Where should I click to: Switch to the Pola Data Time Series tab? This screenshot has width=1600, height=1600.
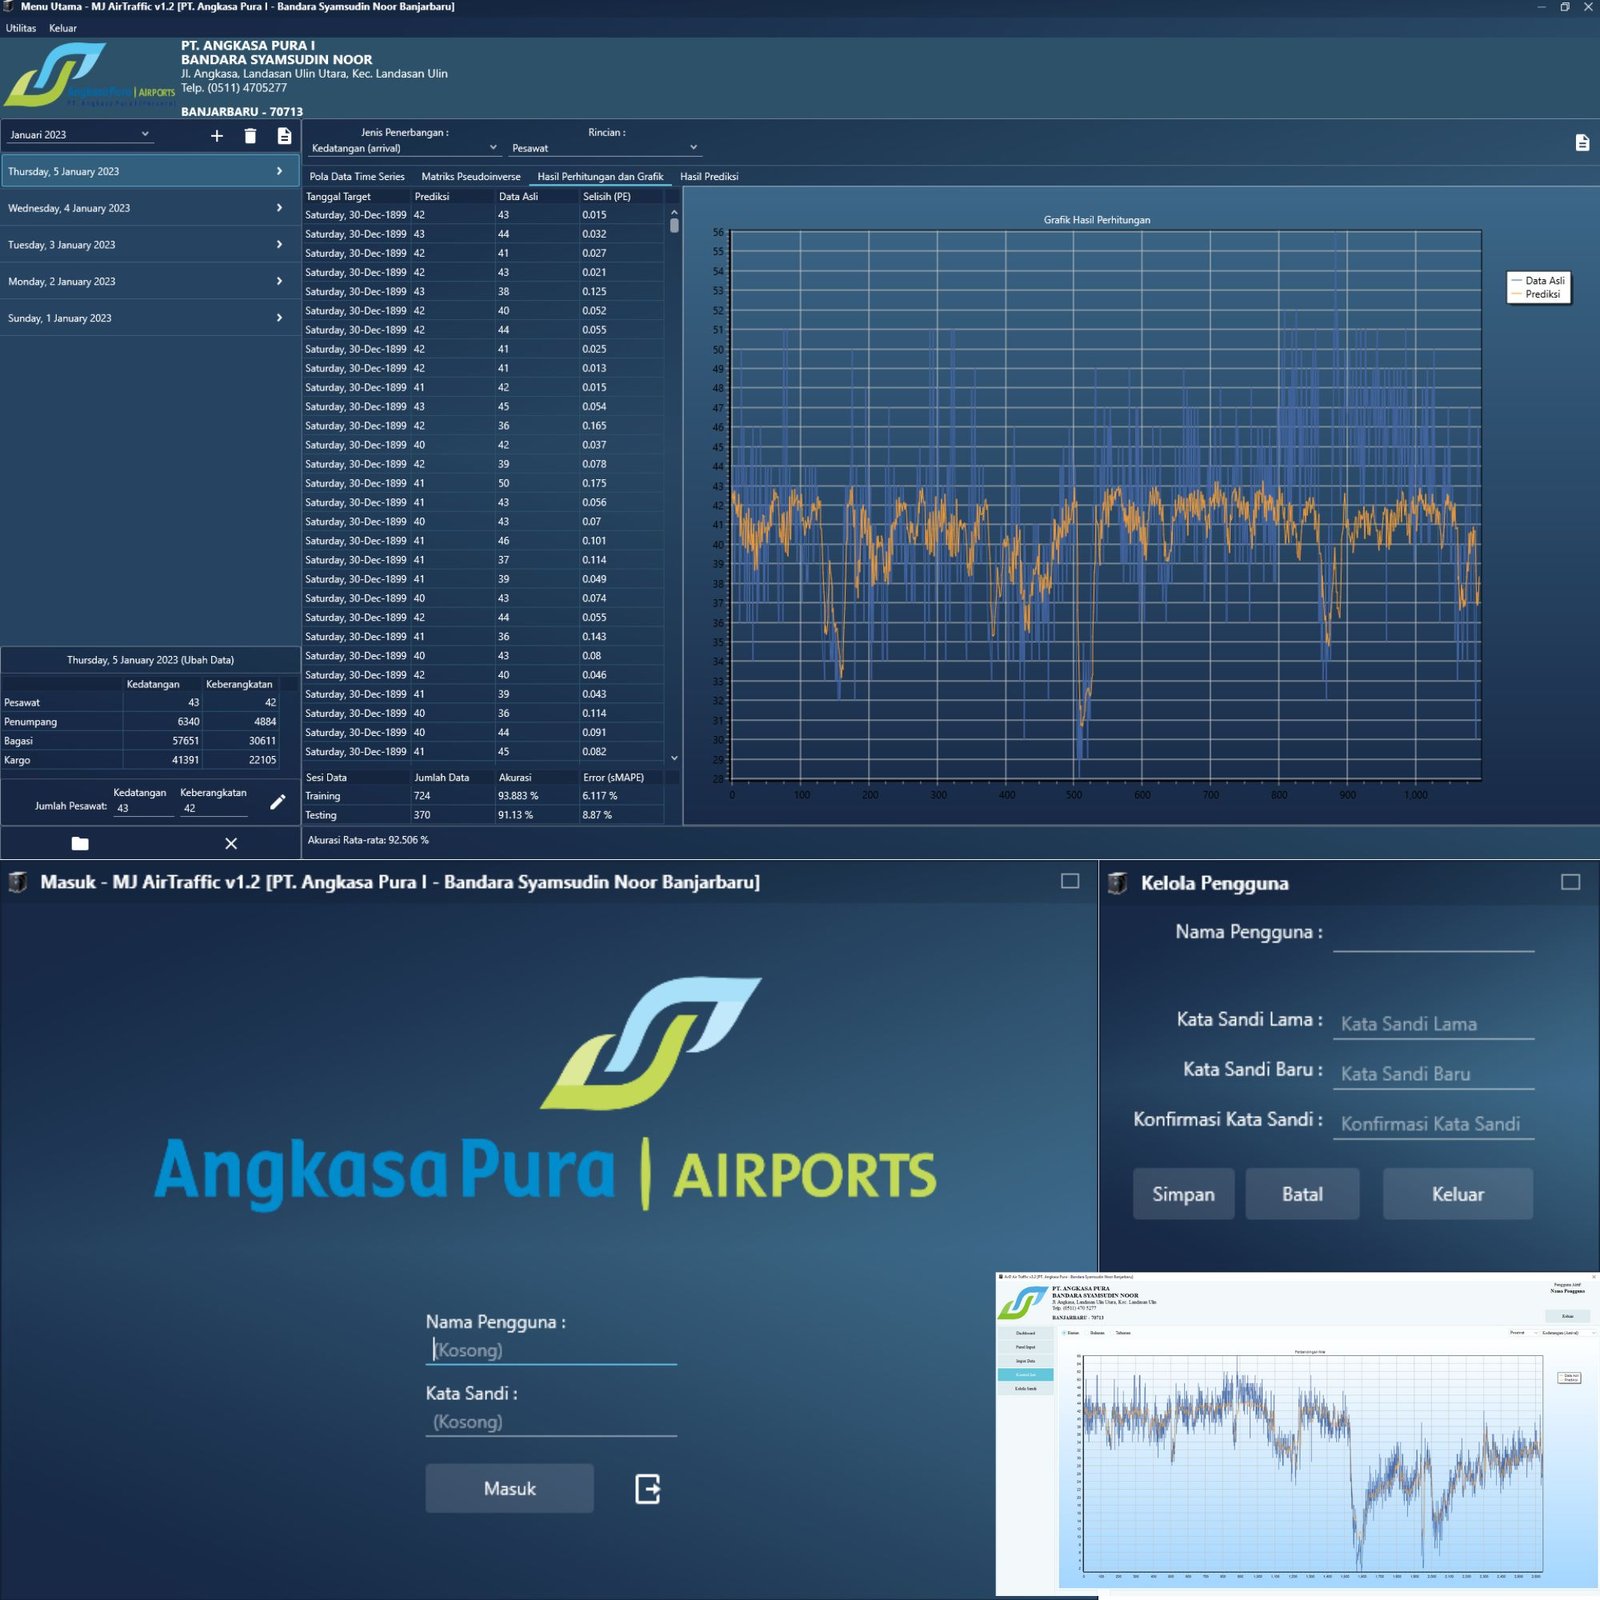[357, 177]
